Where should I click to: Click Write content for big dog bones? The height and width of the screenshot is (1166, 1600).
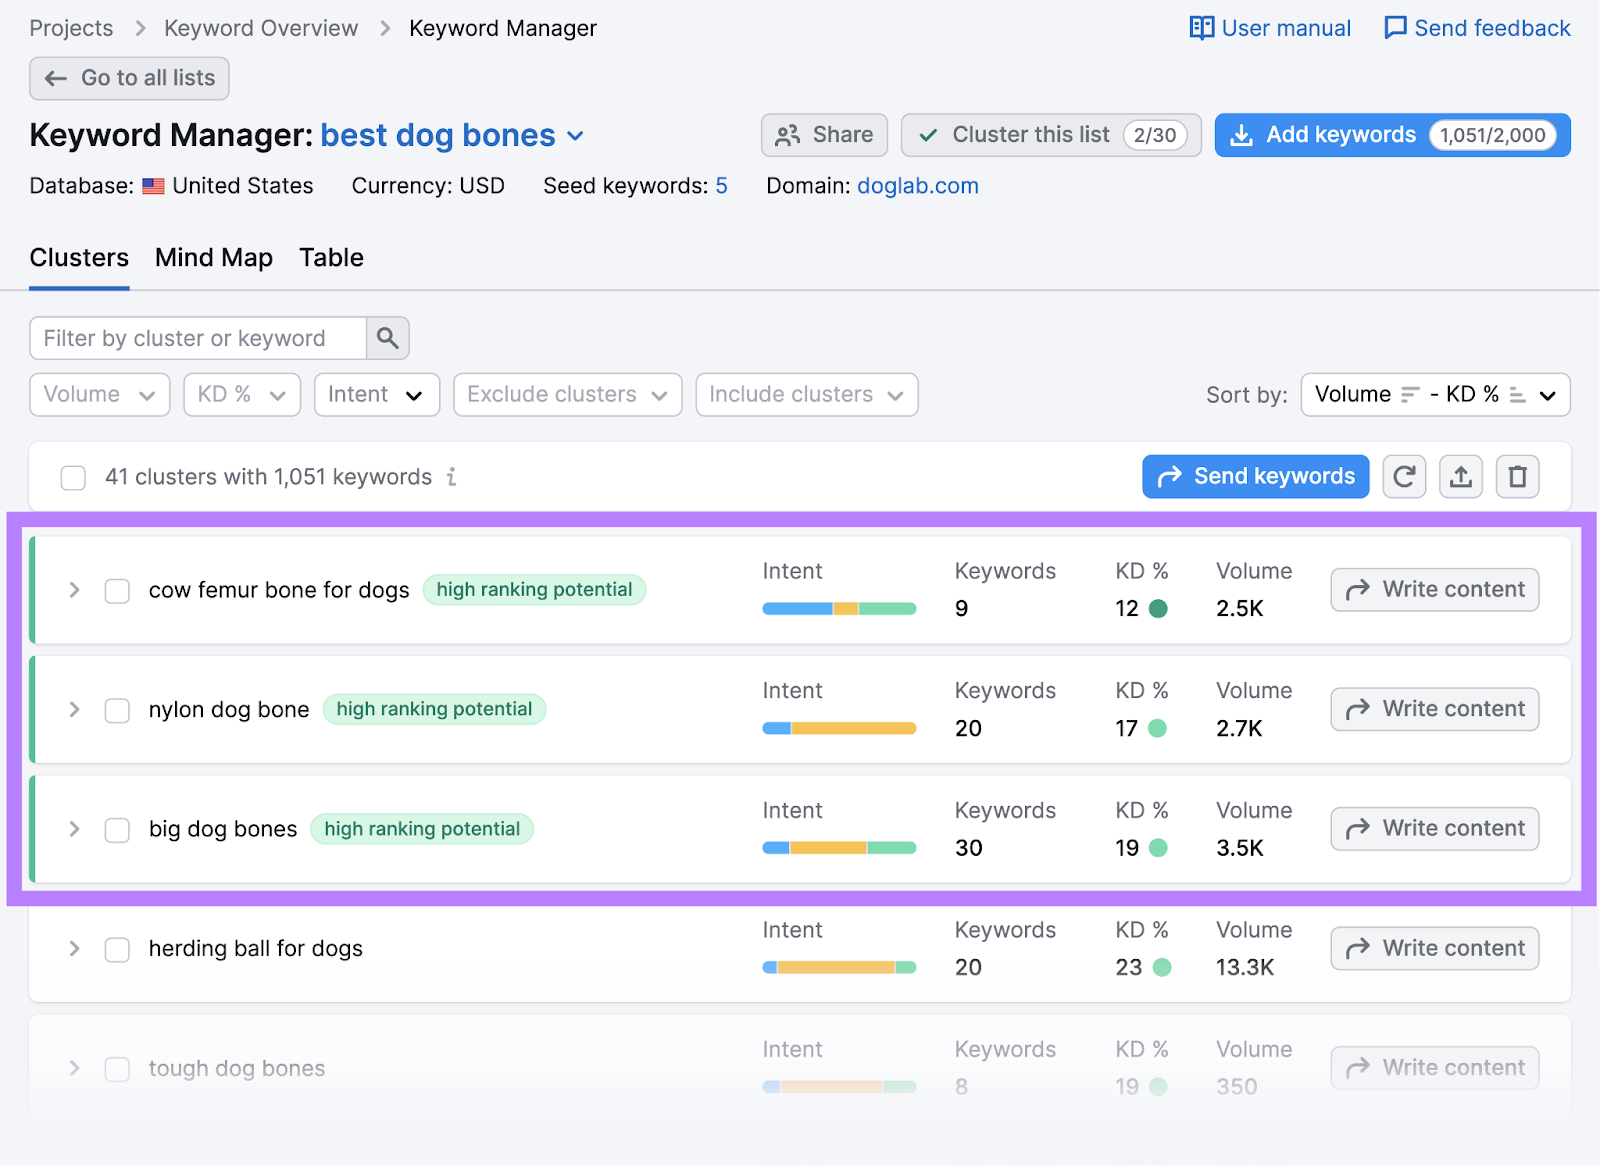(x=1435, y=829)
